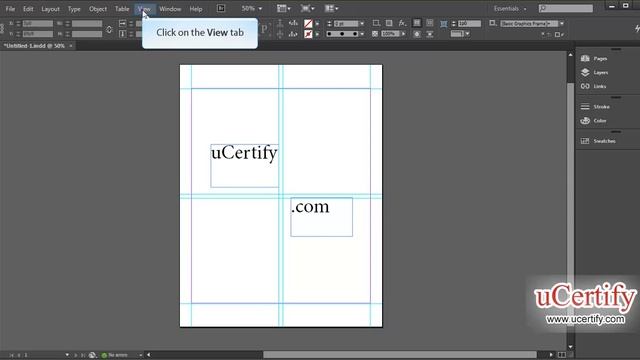Open the Swatches panel

coord(598,141)
